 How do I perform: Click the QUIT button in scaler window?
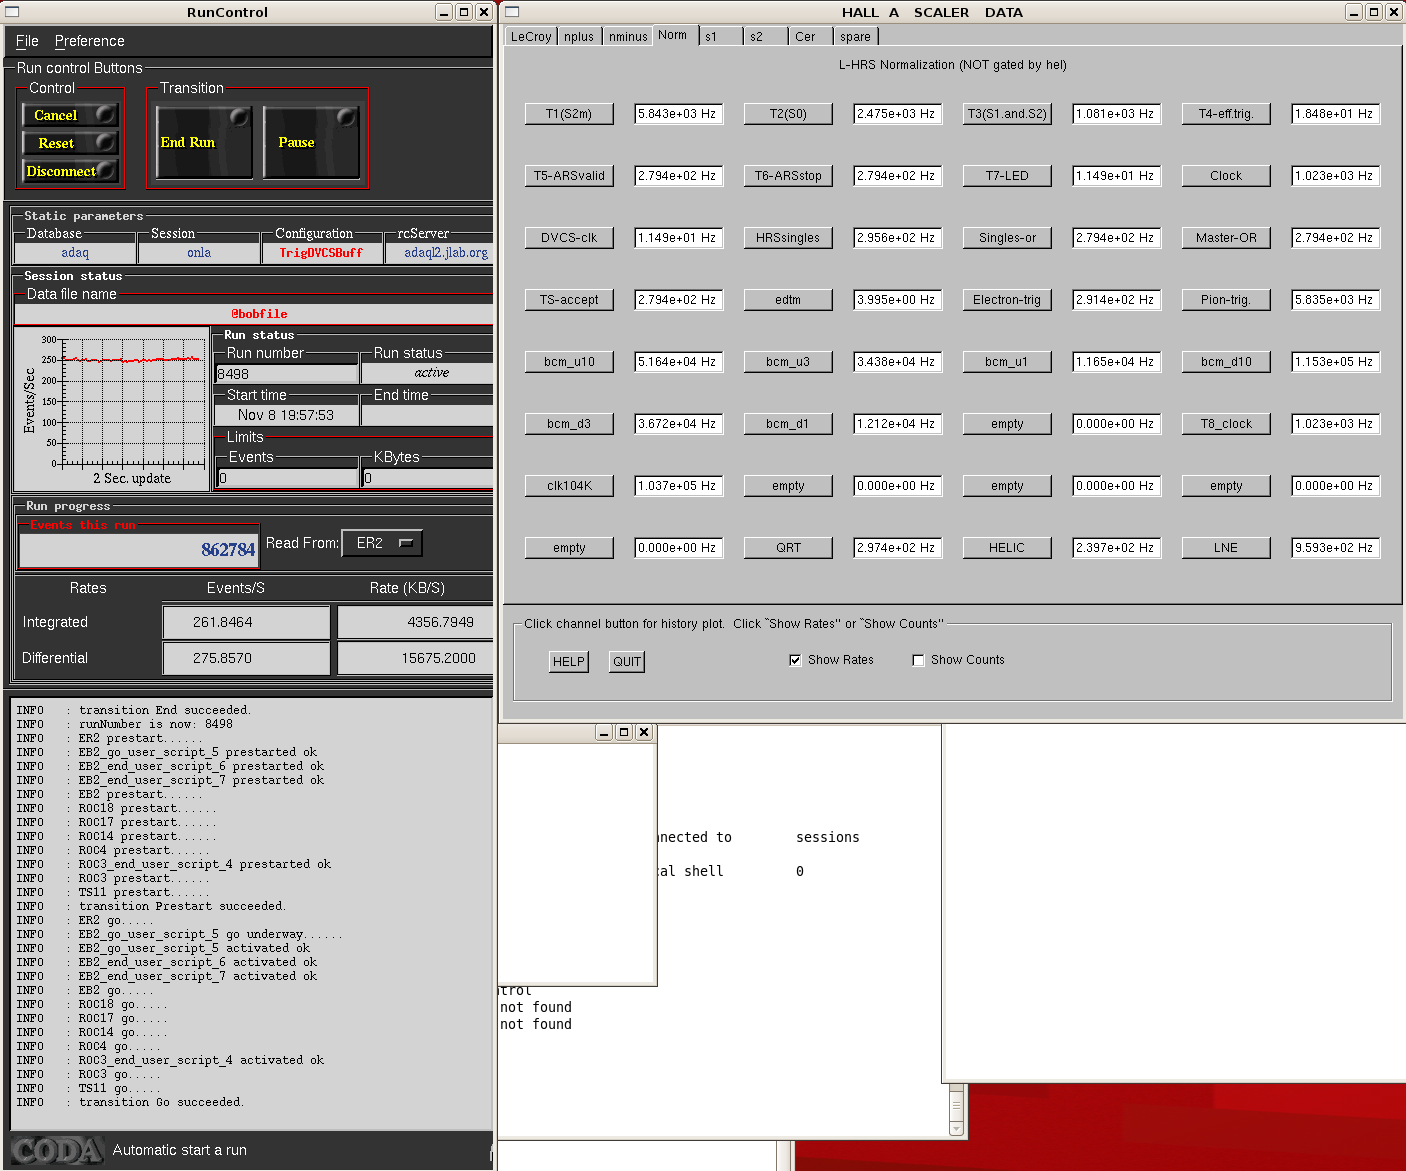tap(627, 661)
